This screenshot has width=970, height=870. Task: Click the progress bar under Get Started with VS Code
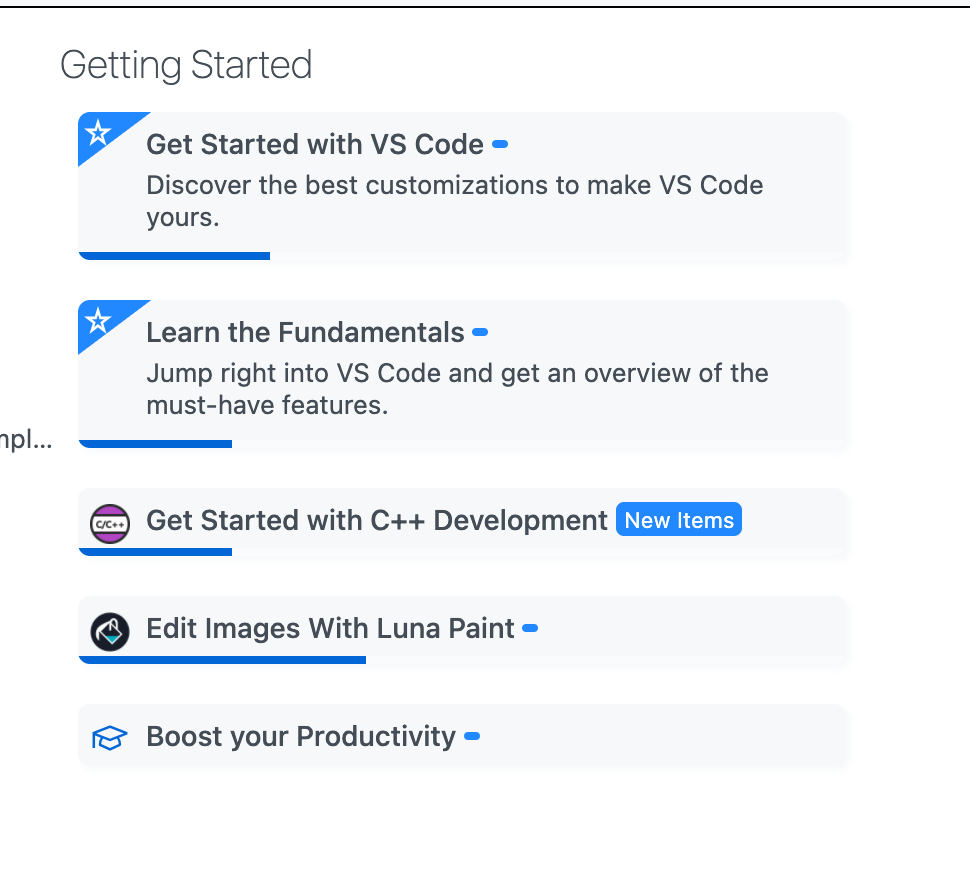(x=174, y=257)
